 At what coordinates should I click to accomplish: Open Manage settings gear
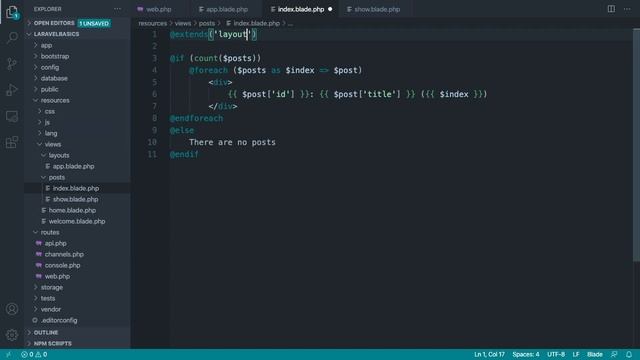12,335
